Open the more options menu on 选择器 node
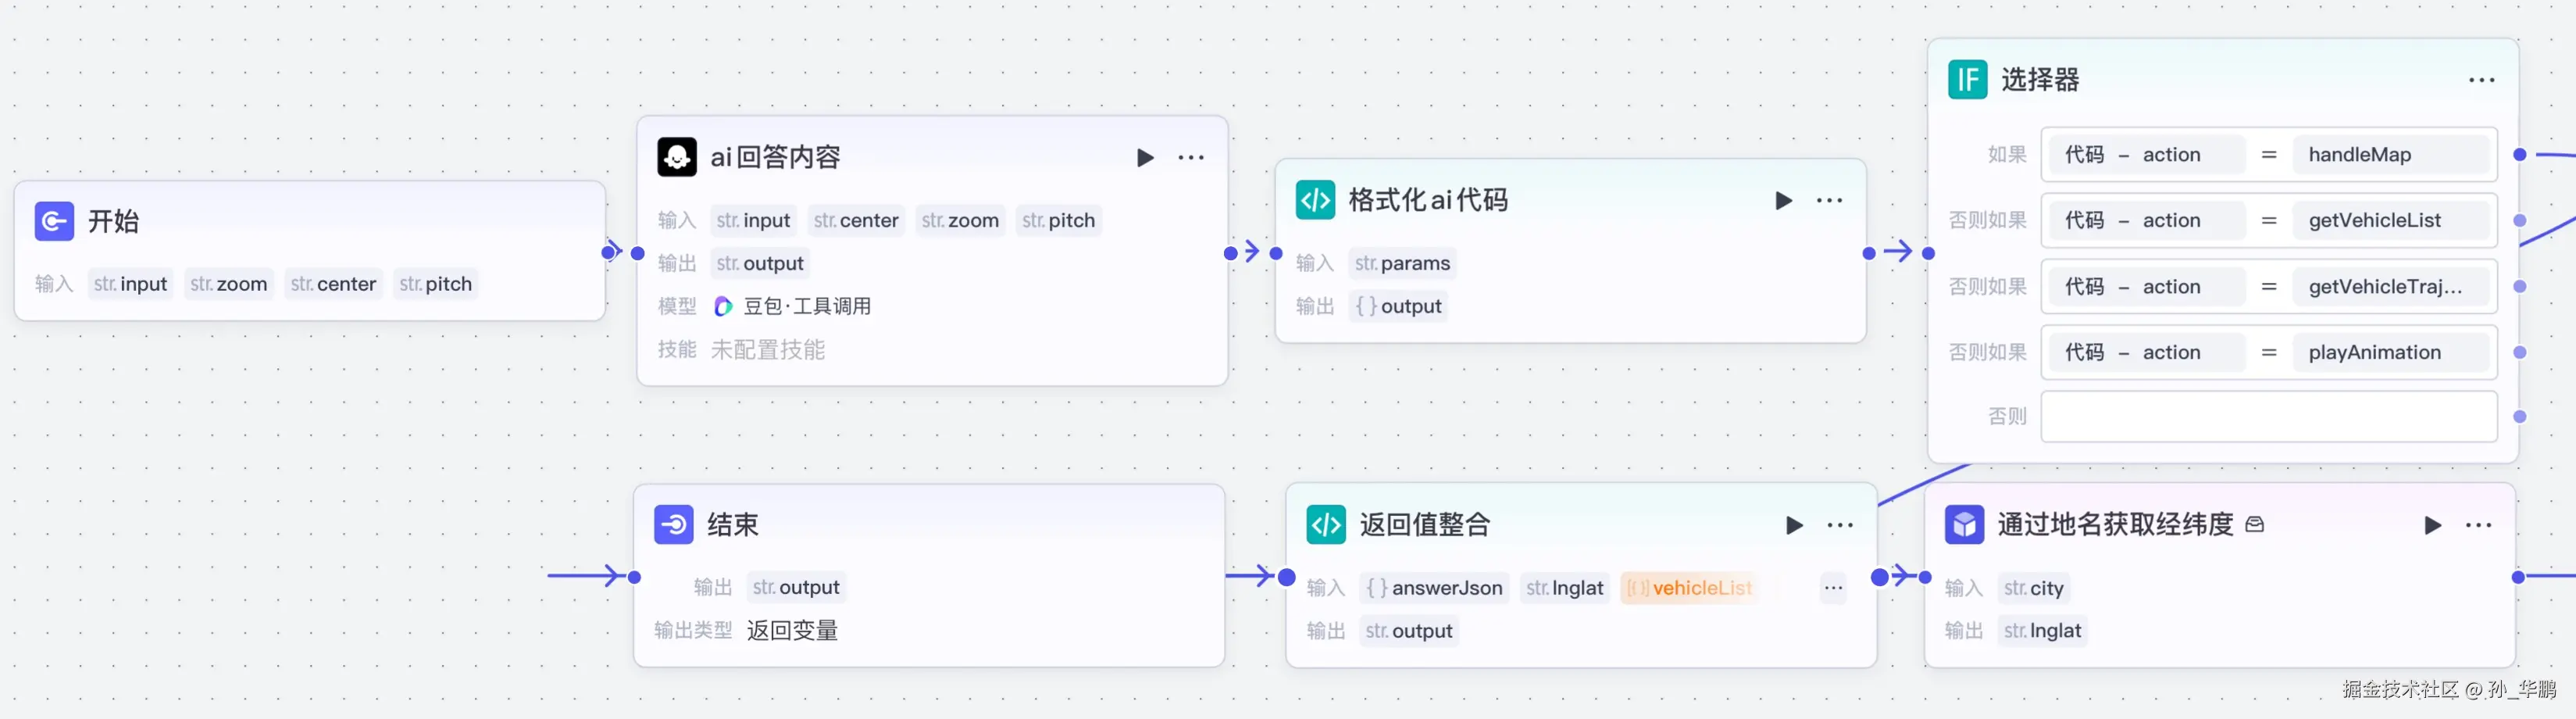 (2483, 80)
